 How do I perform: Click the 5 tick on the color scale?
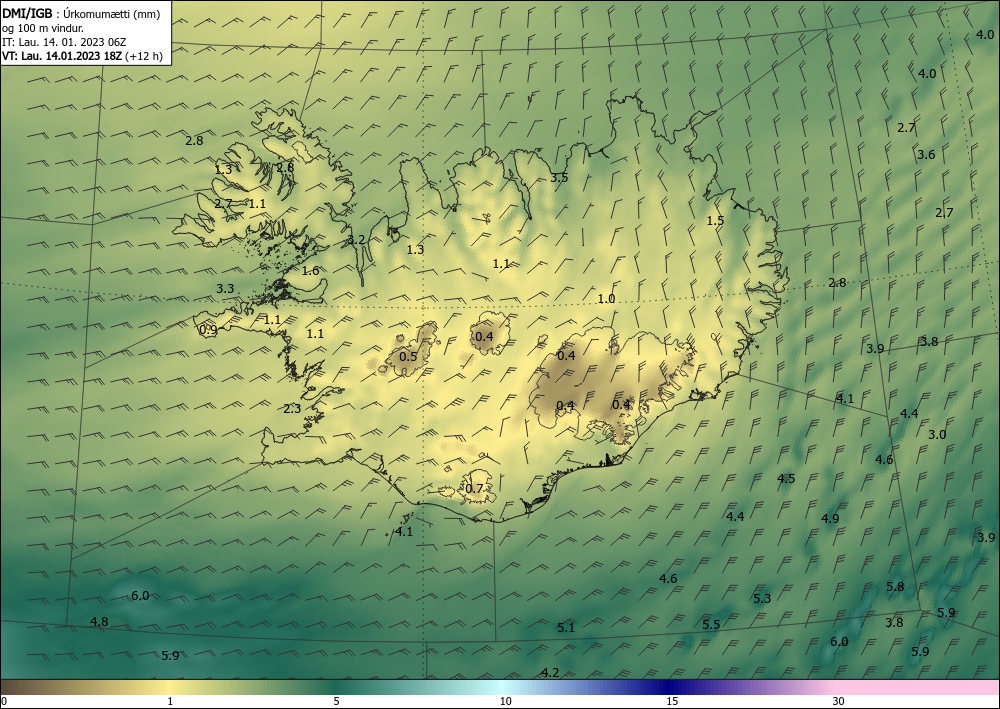point(336,701)
